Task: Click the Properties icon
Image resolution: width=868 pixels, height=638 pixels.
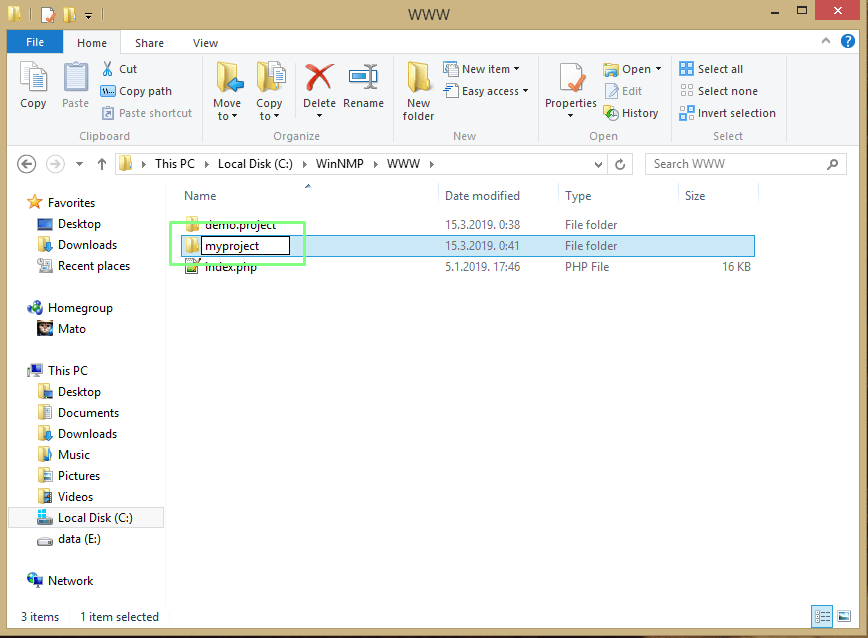Action: 571,77
